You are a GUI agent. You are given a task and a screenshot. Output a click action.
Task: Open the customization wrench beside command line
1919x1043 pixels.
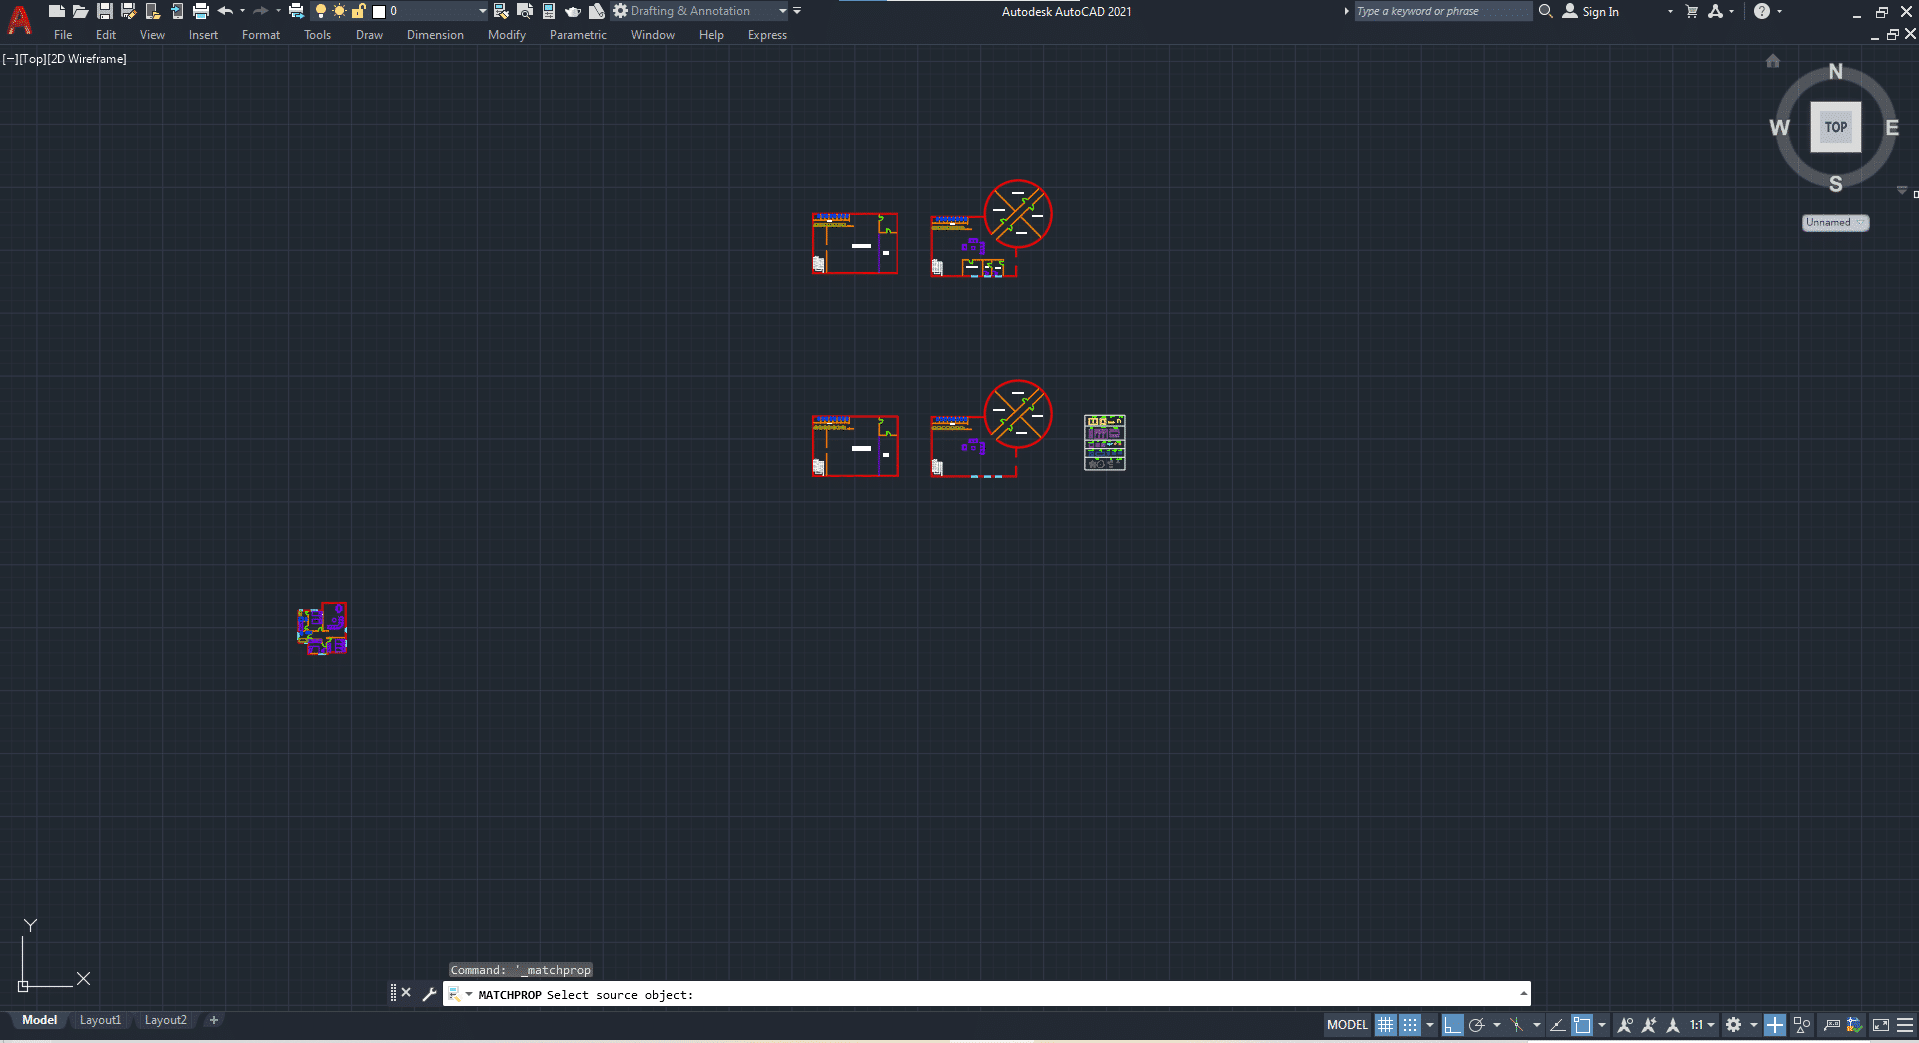tap(430, 994)
